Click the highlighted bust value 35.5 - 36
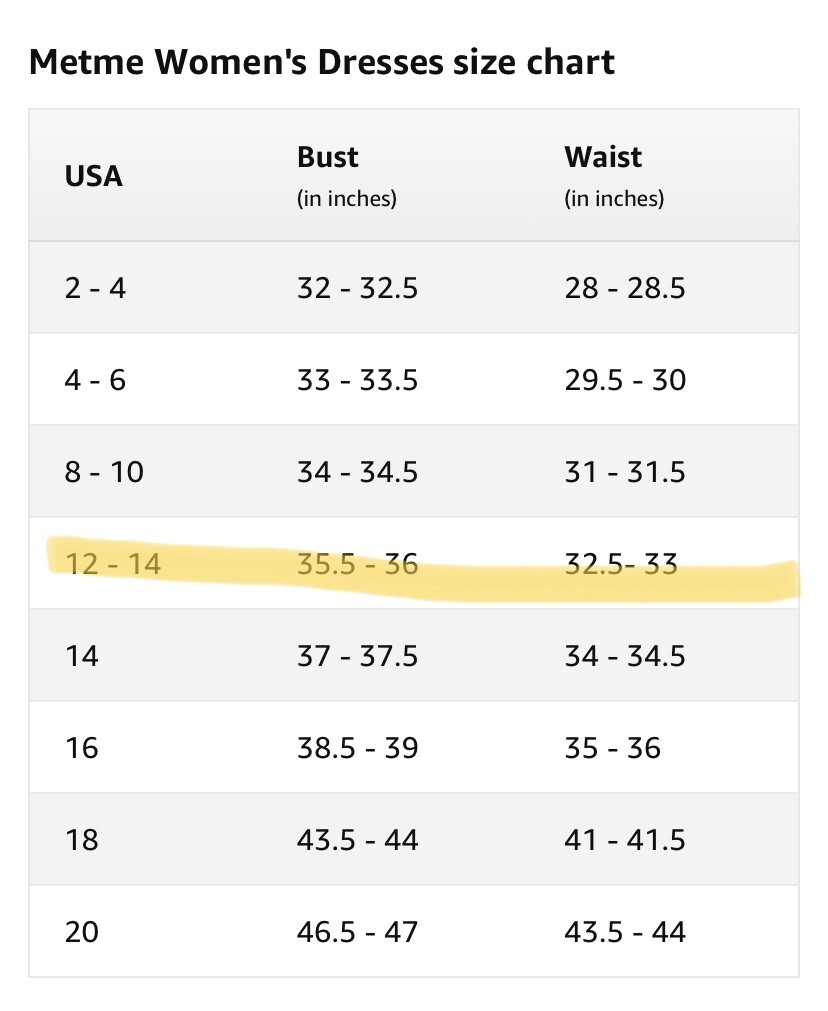 coord(357,564)
